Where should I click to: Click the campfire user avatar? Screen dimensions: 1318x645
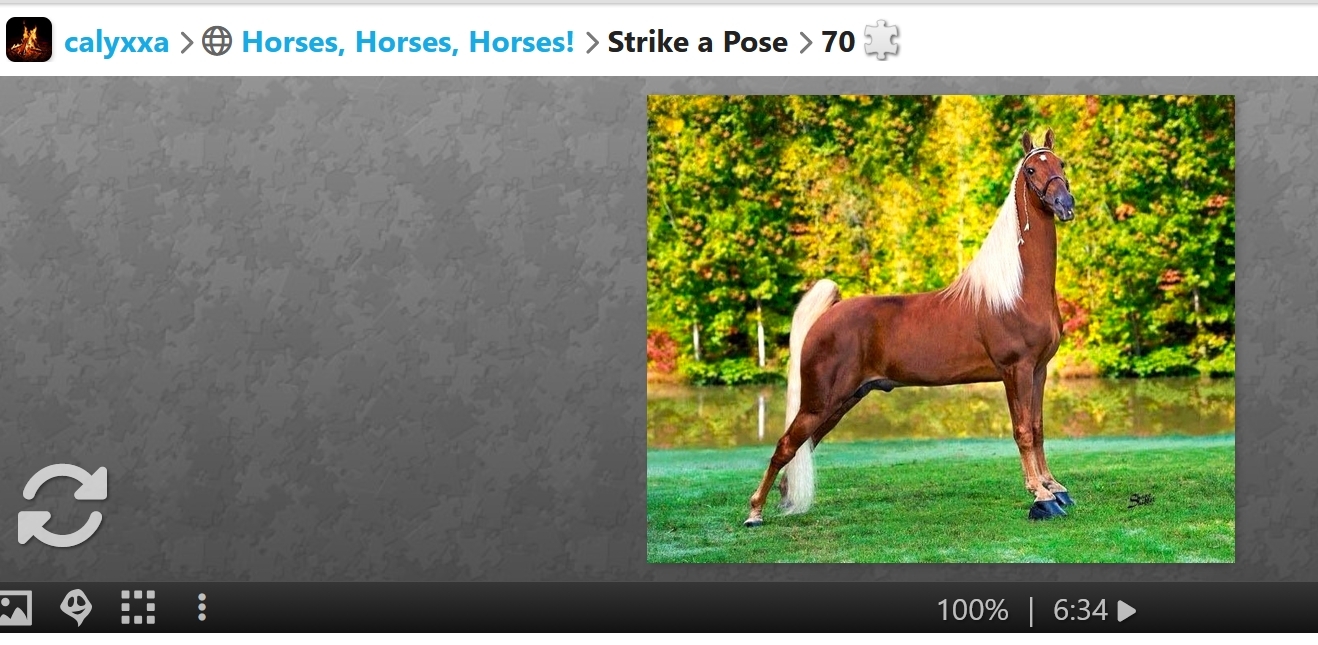tap(28, 40)
